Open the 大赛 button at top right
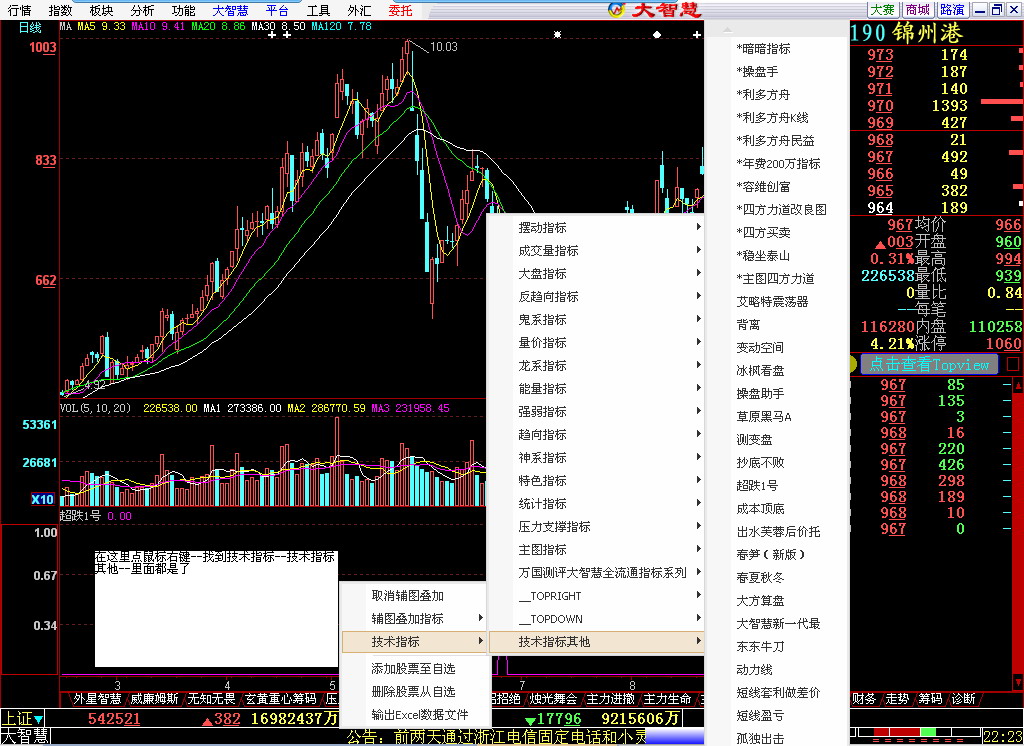Screen dimensions: 1024x746 (883, 10)
